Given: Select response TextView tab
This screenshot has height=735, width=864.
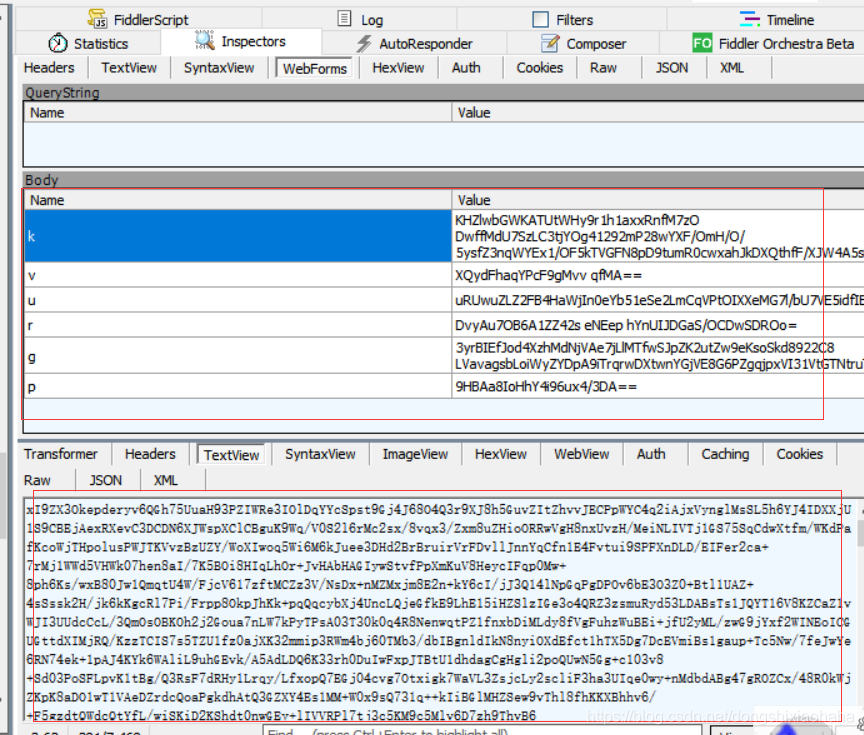Looking at the screenshot, I should tap(231, 455).
